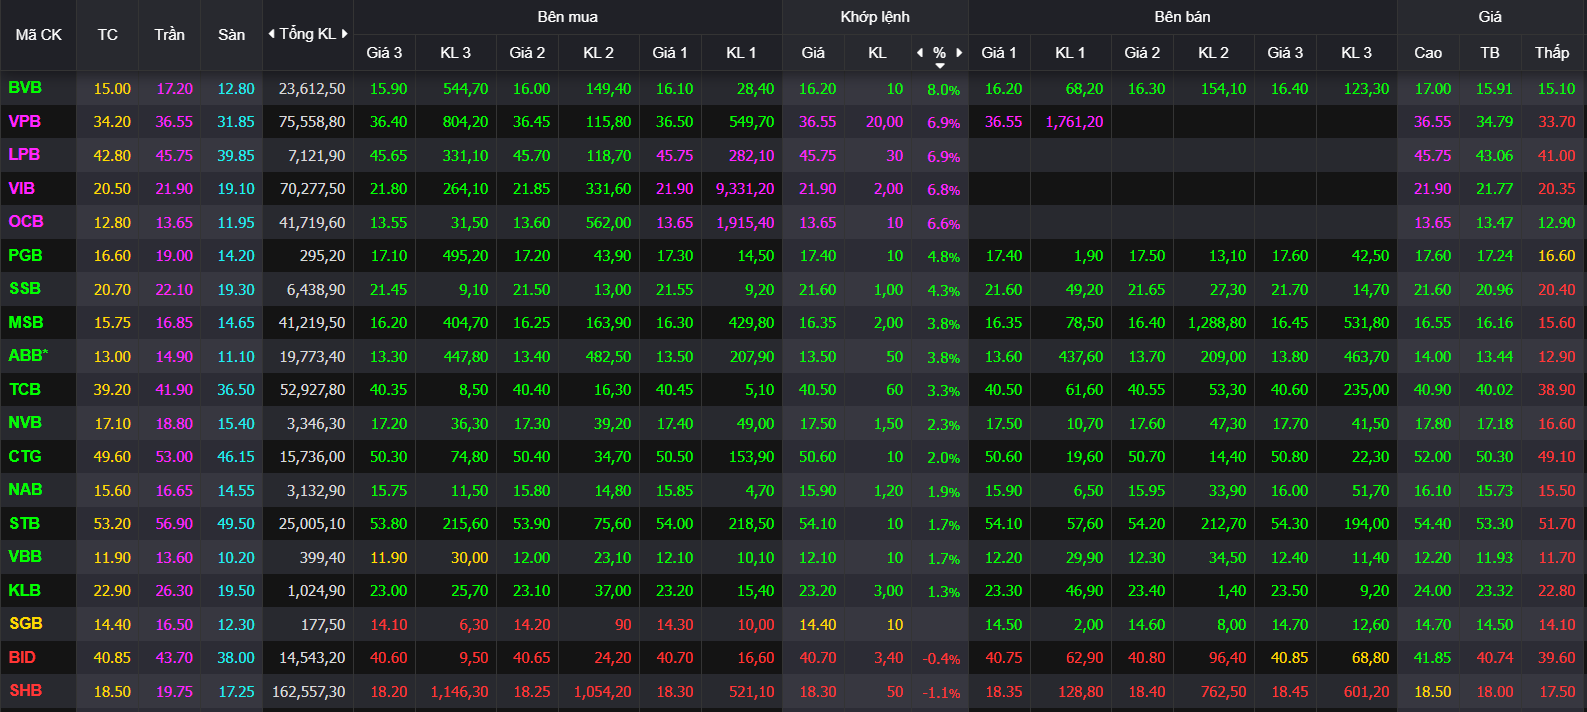
Task: Click the Trần column header
Action: [x=170, y=34]
